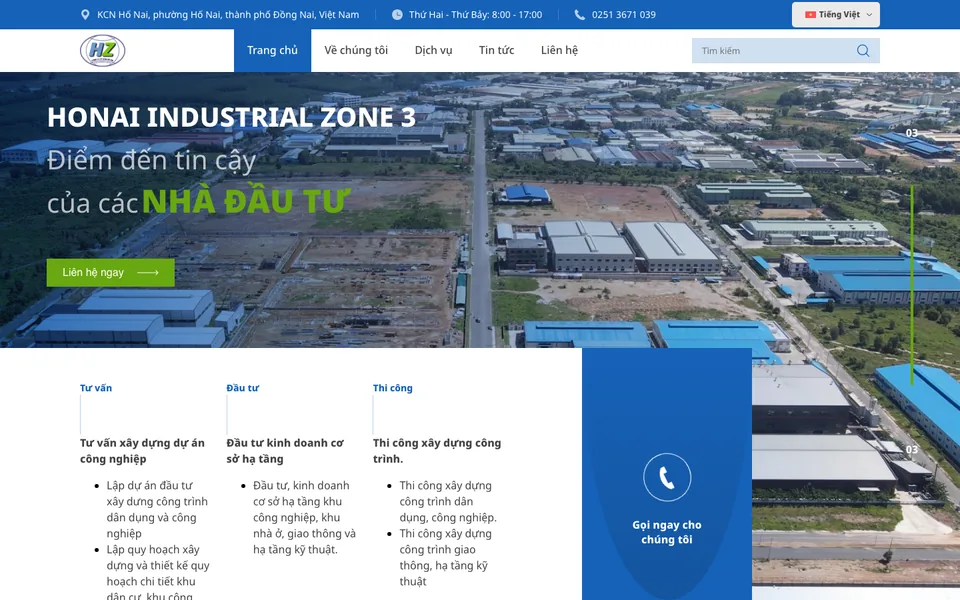Click the round phone icon in blue panel
960x600 pixels.
click(667, 477)
